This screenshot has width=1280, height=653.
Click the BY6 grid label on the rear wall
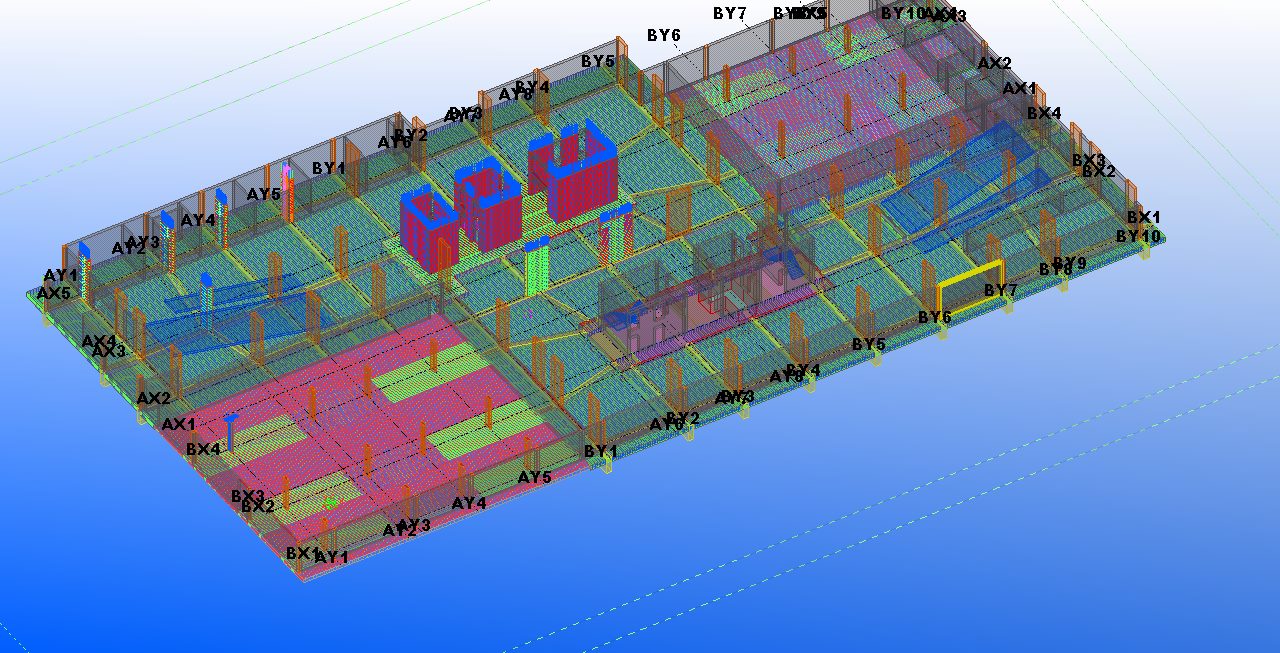click(664, 35)
